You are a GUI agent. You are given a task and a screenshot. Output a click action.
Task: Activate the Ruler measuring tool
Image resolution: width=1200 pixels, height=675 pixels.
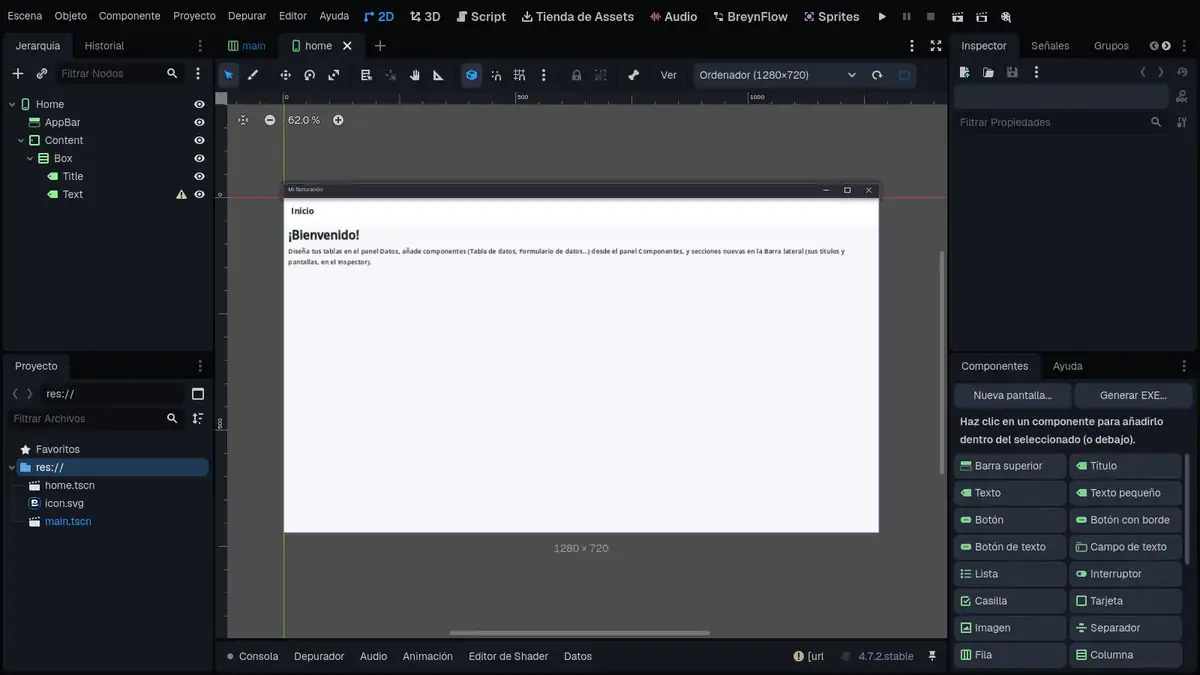click(x=438, y=75)
